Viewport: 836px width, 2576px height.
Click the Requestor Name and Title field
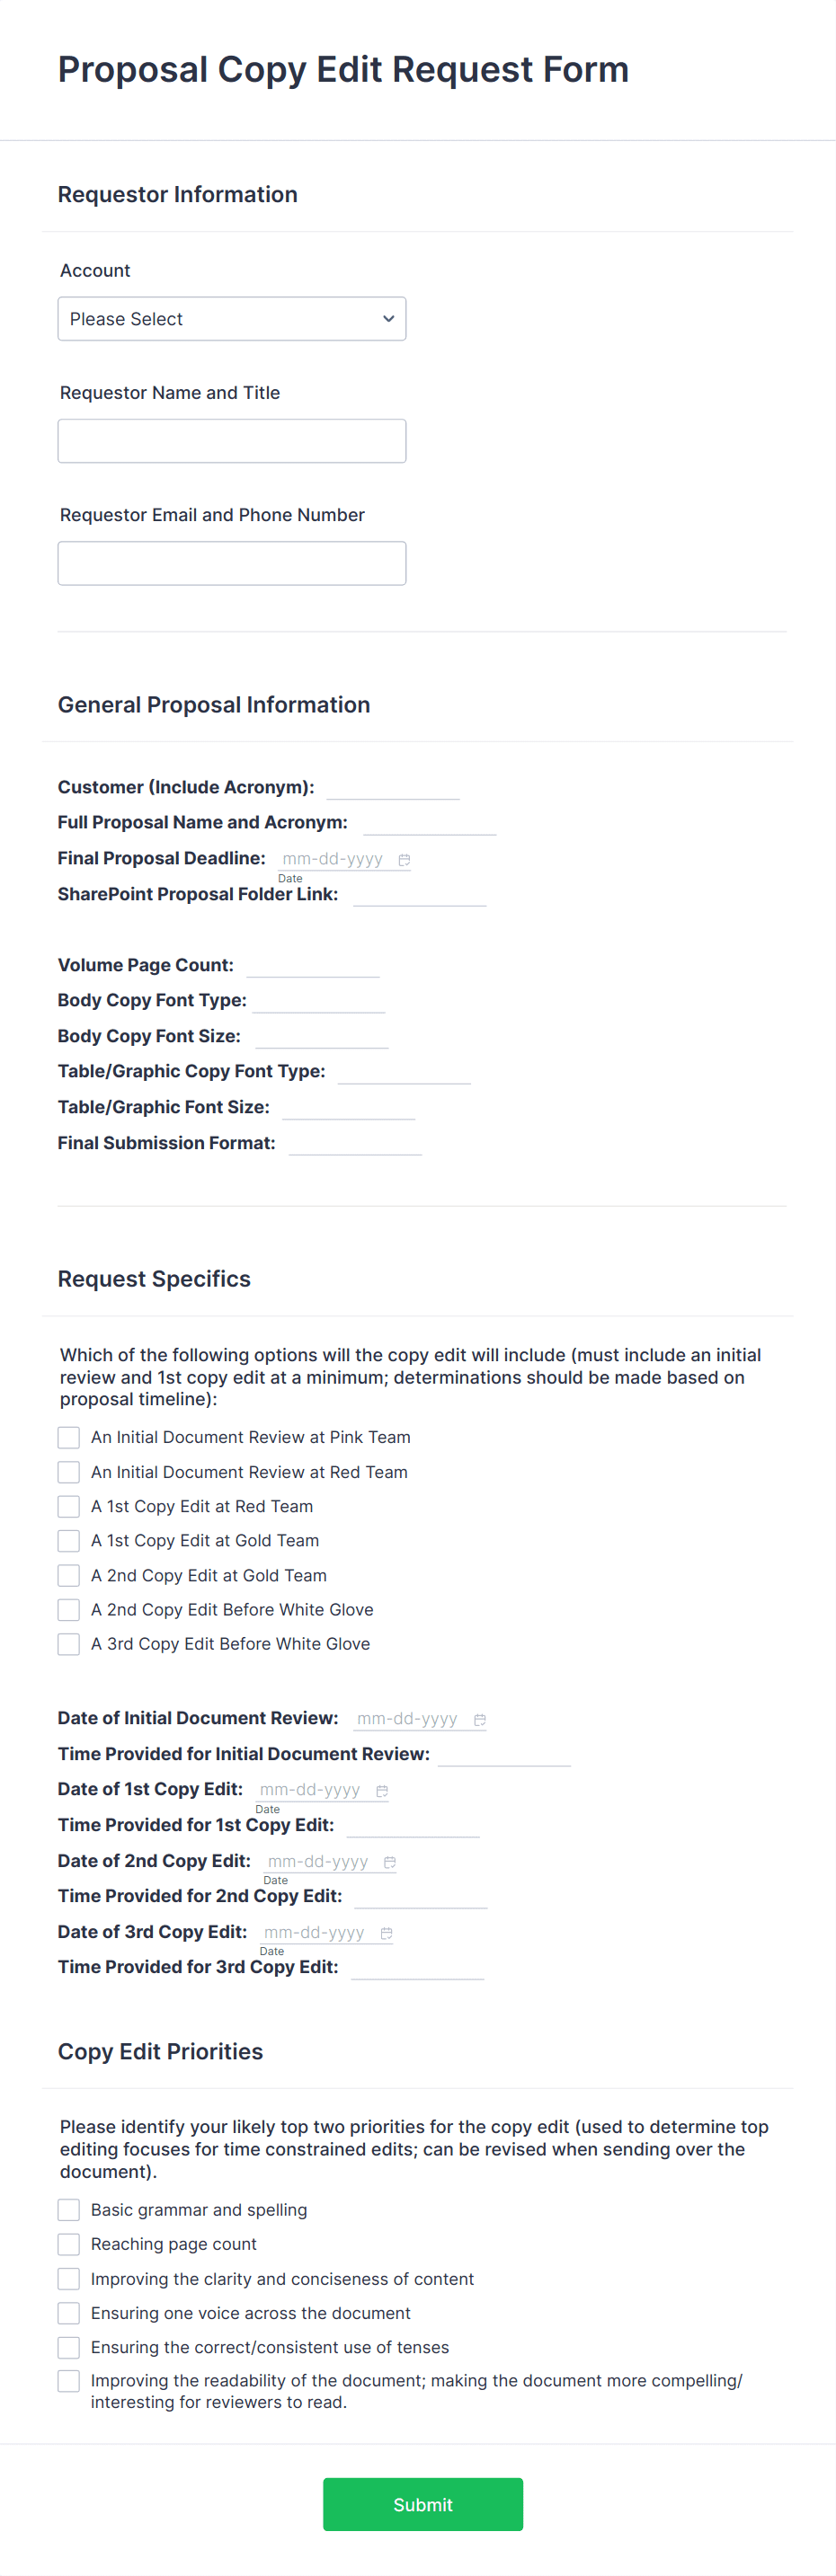[231, 440]
